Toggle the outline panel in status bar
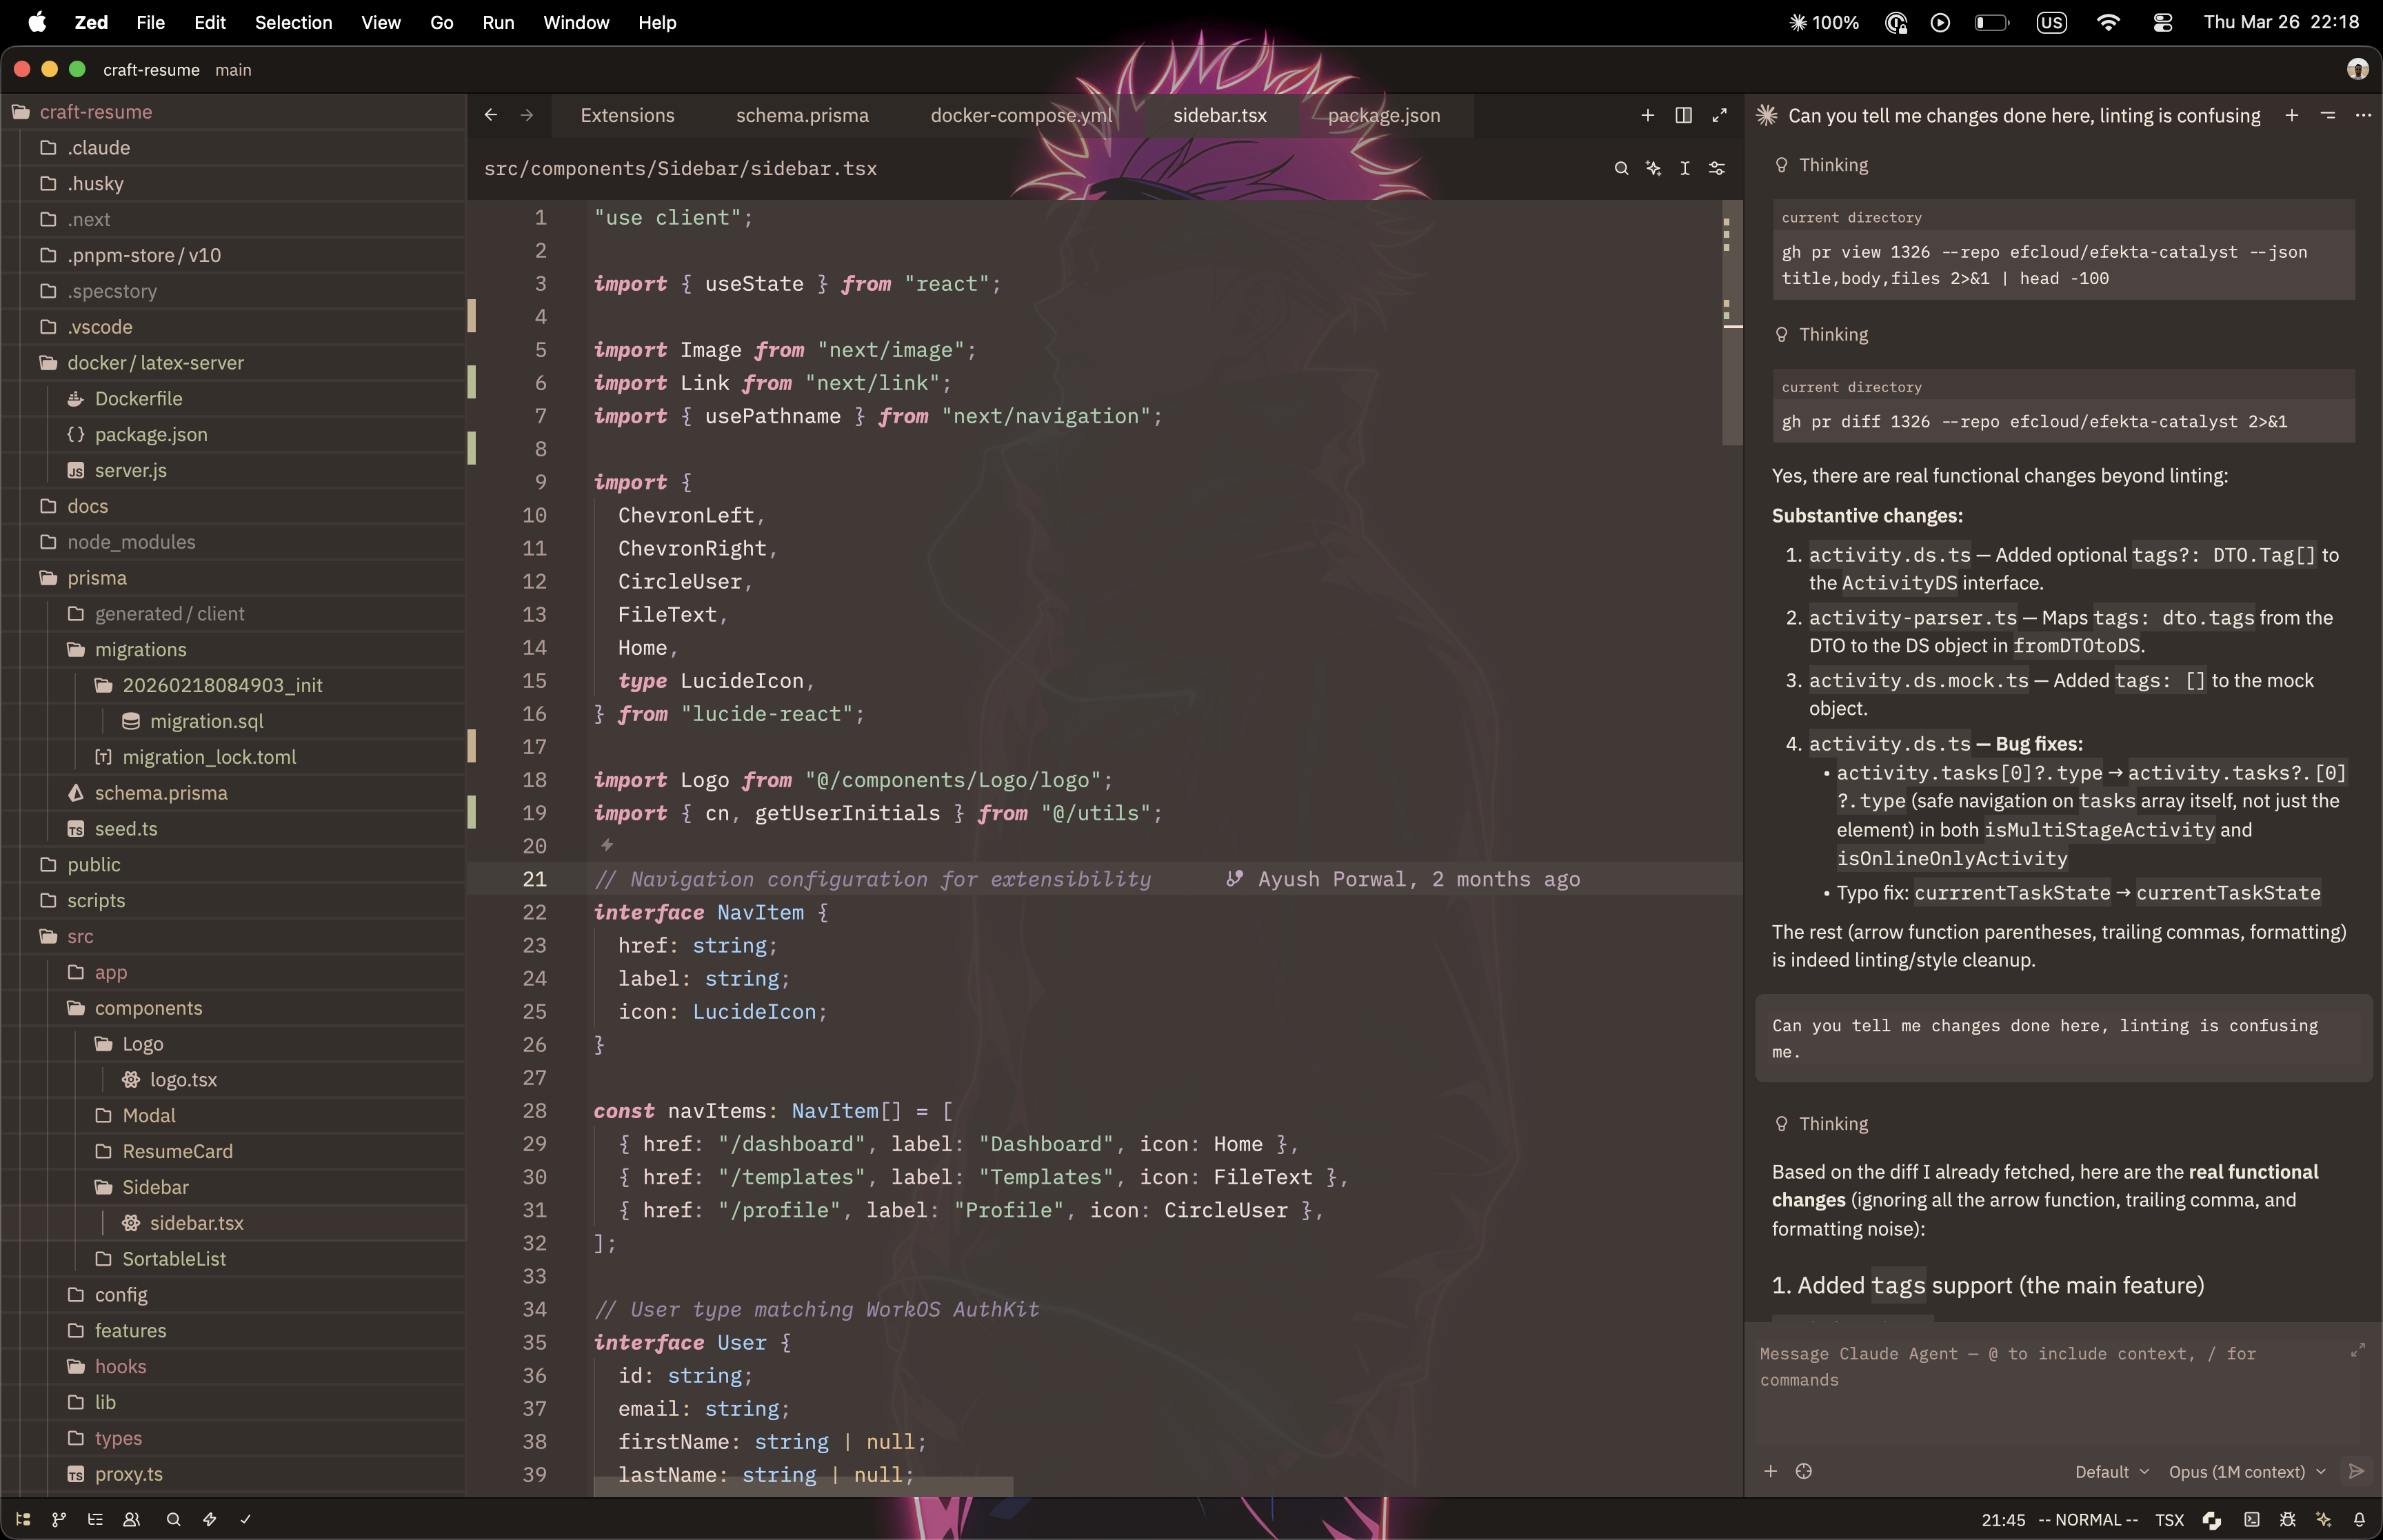Viewport: 2383px width, 1540px height. click(x=95, y=1519)
